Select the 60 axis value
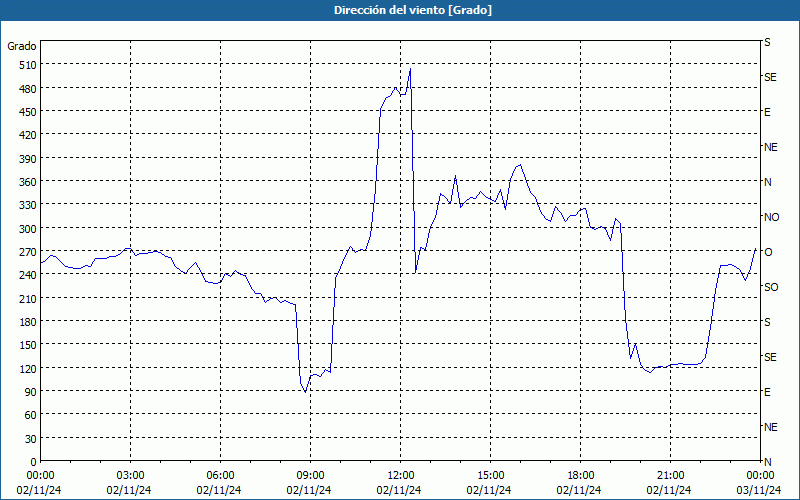800x500 pixels. tap(30, 415)
